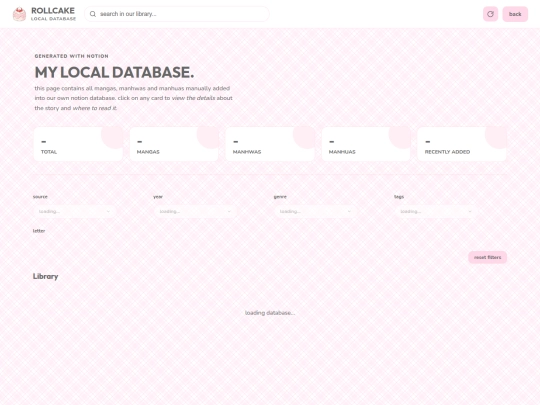This screenshot has width=540, height=405.
Task: Select the TOTAL stat card
Action: tap(78, 144)
